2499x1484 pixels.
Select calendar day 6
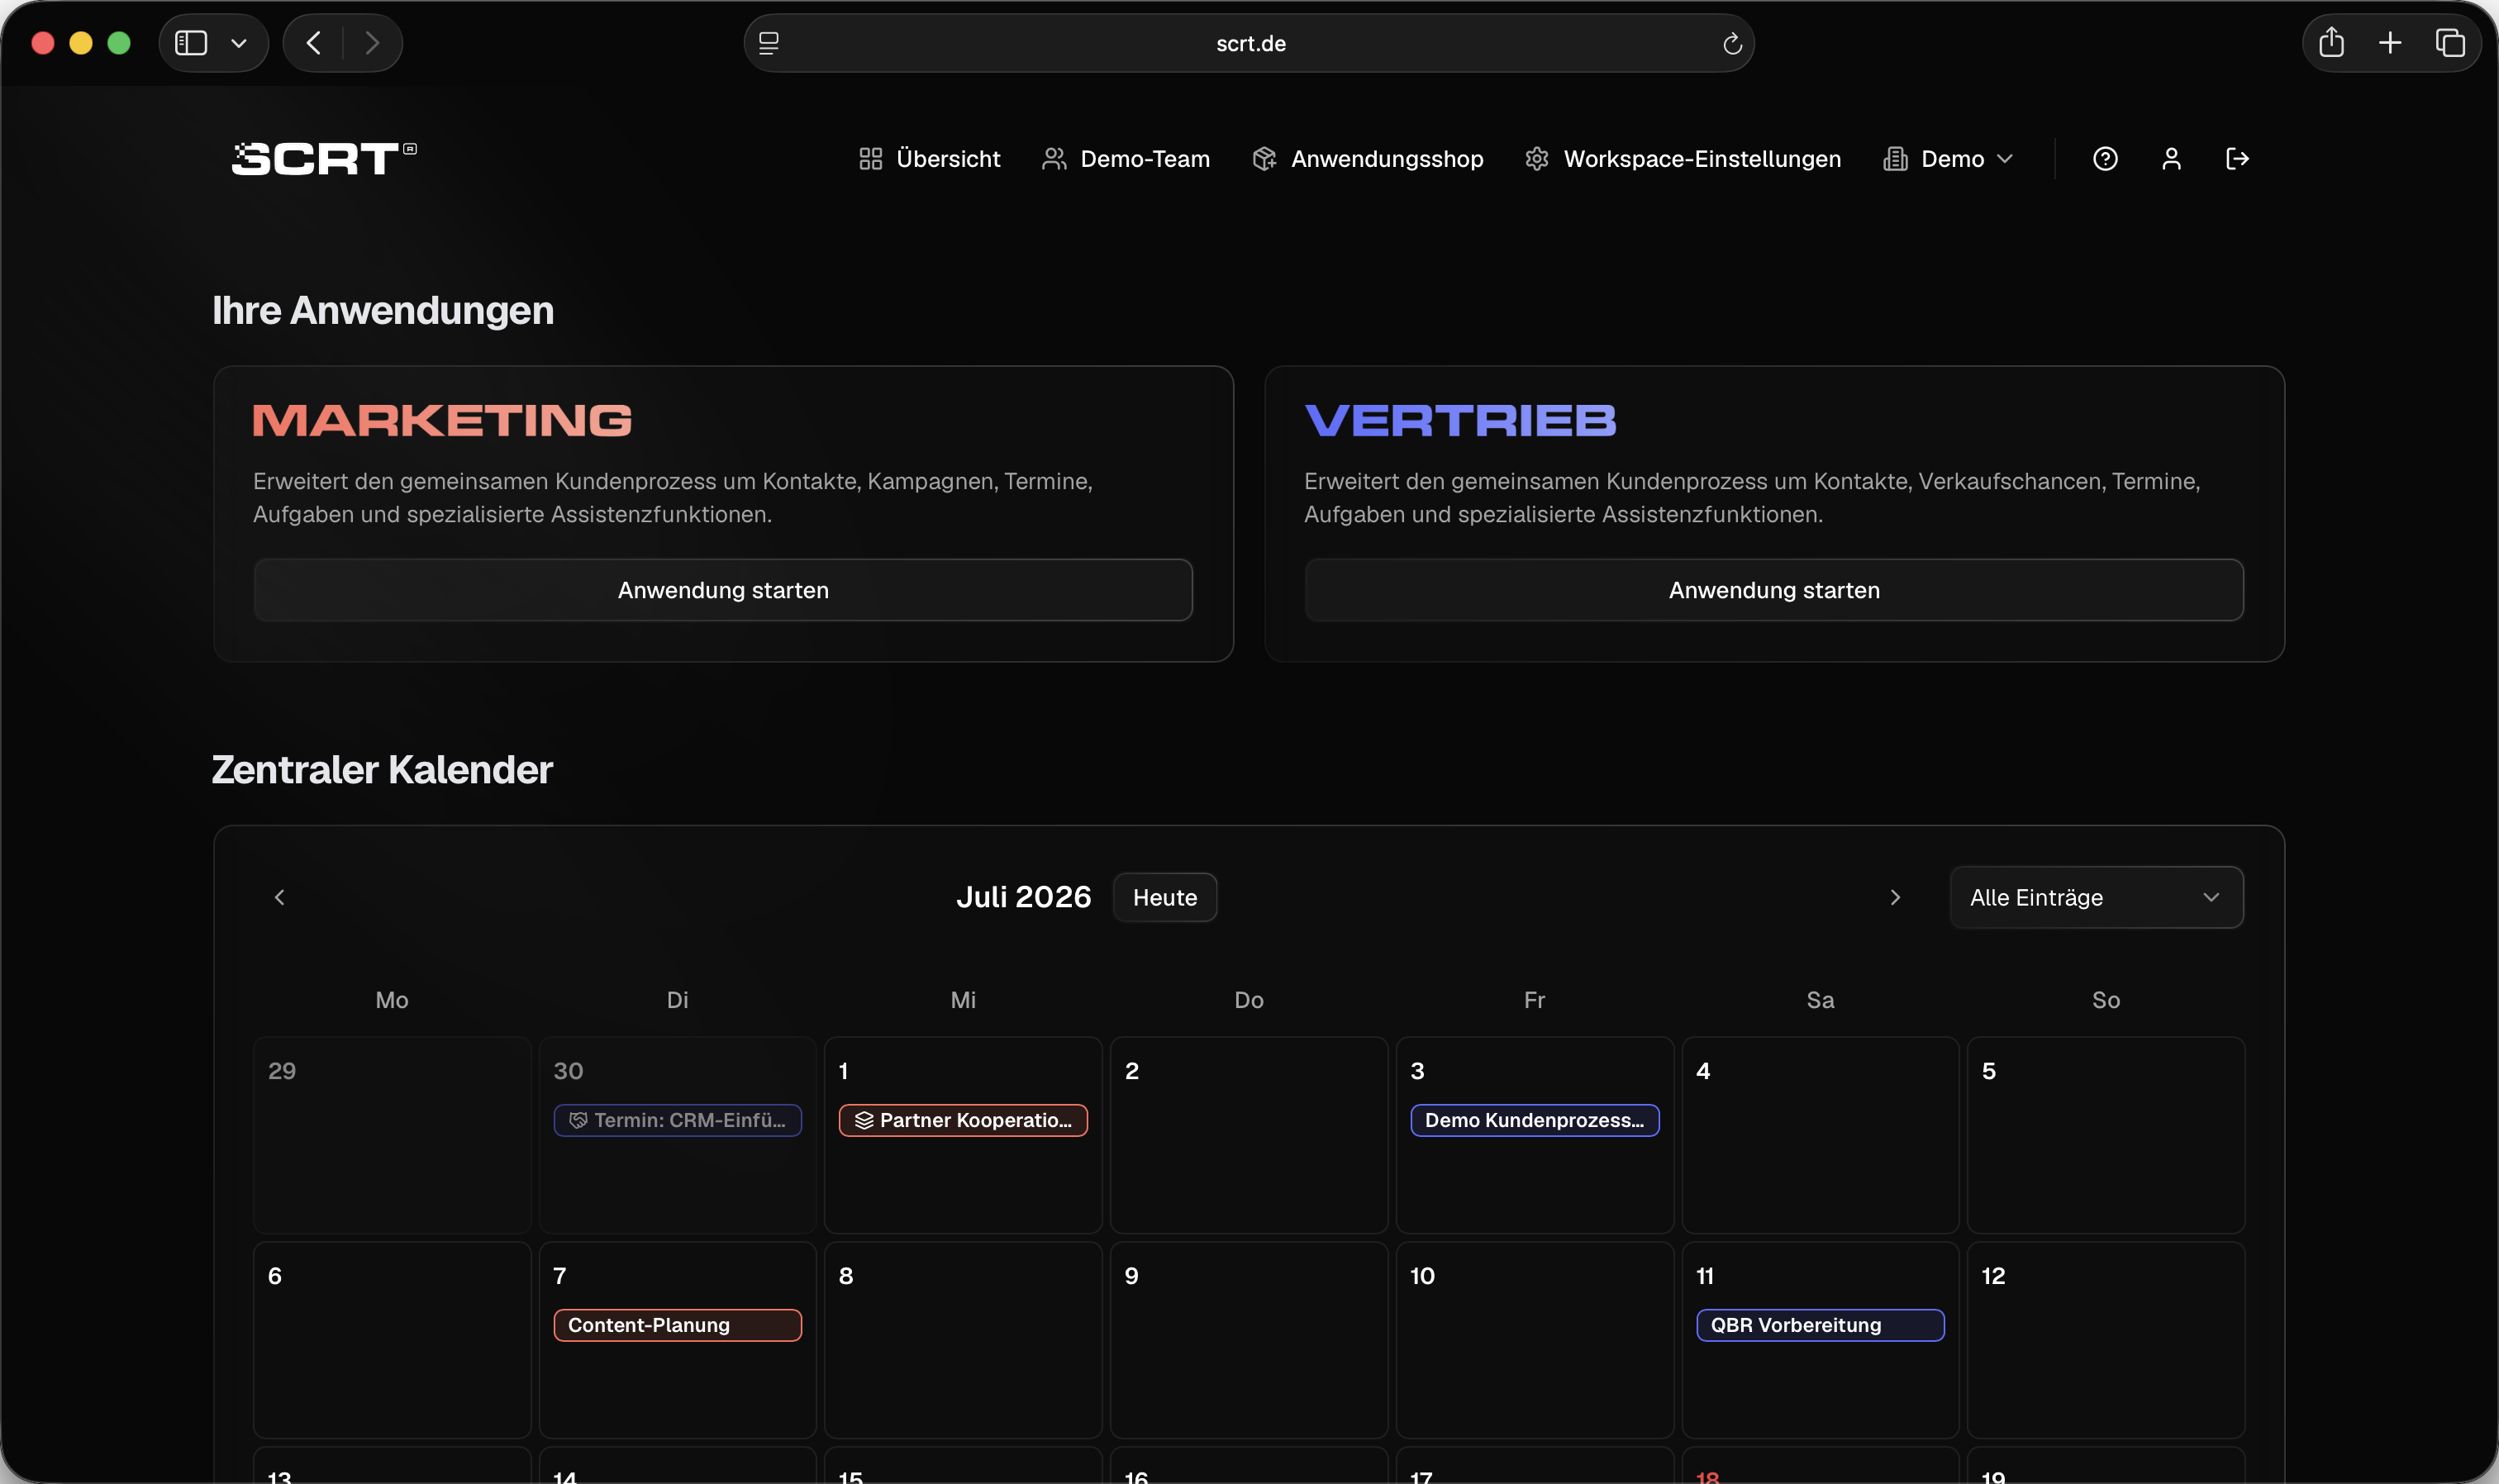392,1340
